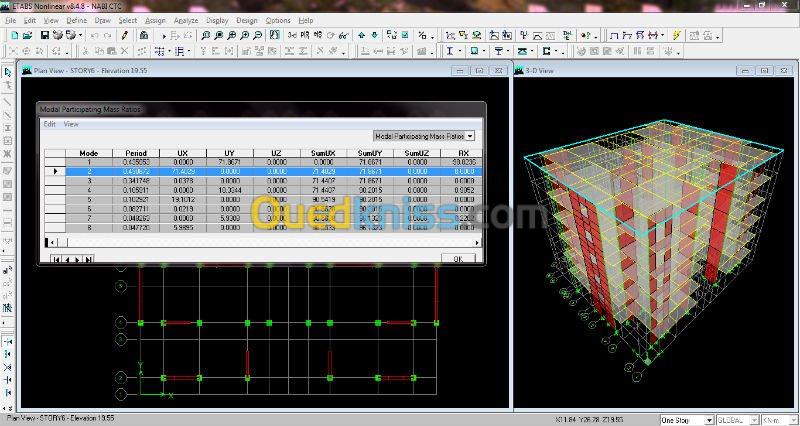Click the Run Design lightning bolt icon

[677, 35]
